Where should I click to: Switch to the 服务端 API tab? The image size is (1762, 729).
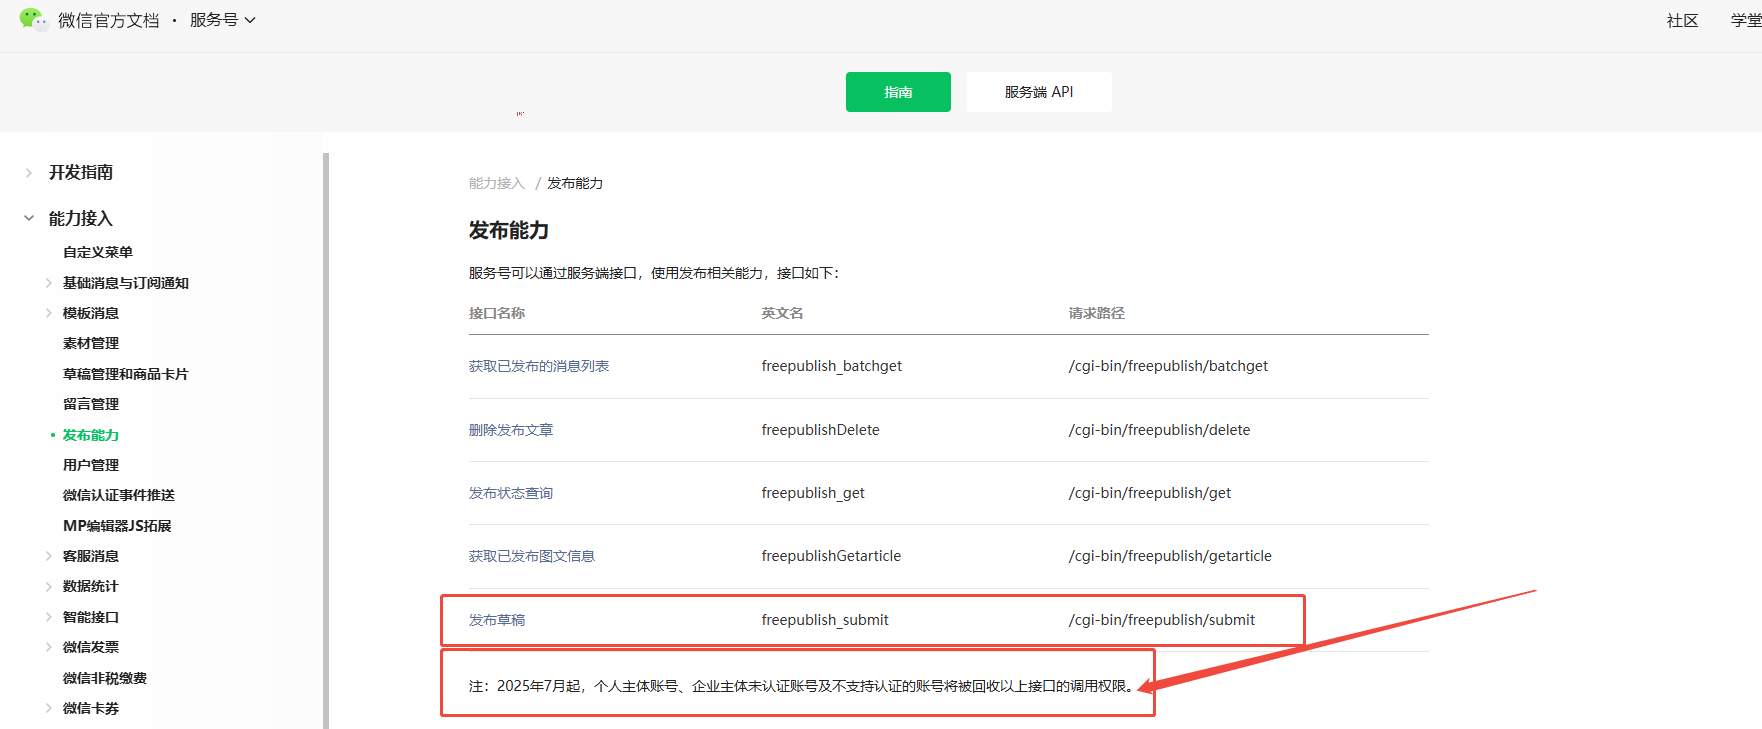1039,92
